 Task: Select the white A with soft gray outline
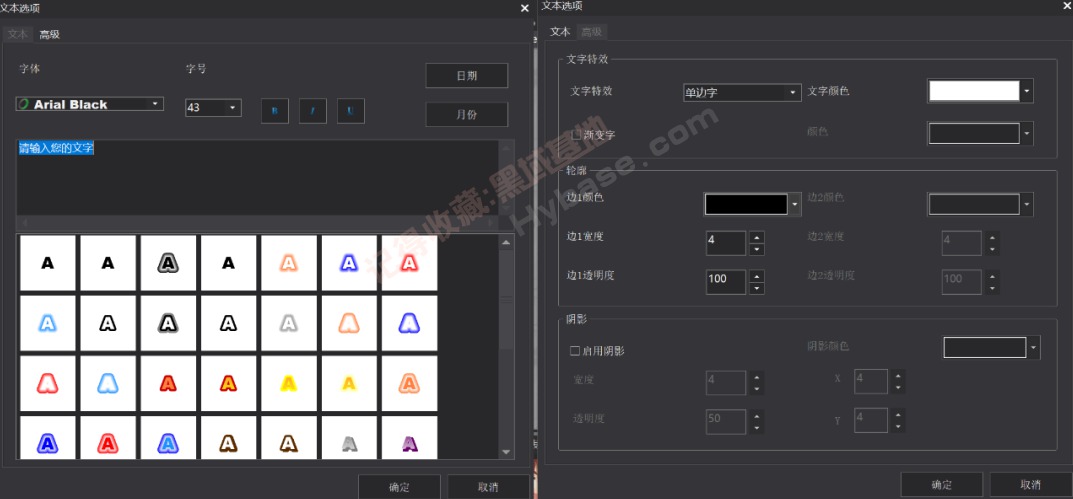click(289, 322)
